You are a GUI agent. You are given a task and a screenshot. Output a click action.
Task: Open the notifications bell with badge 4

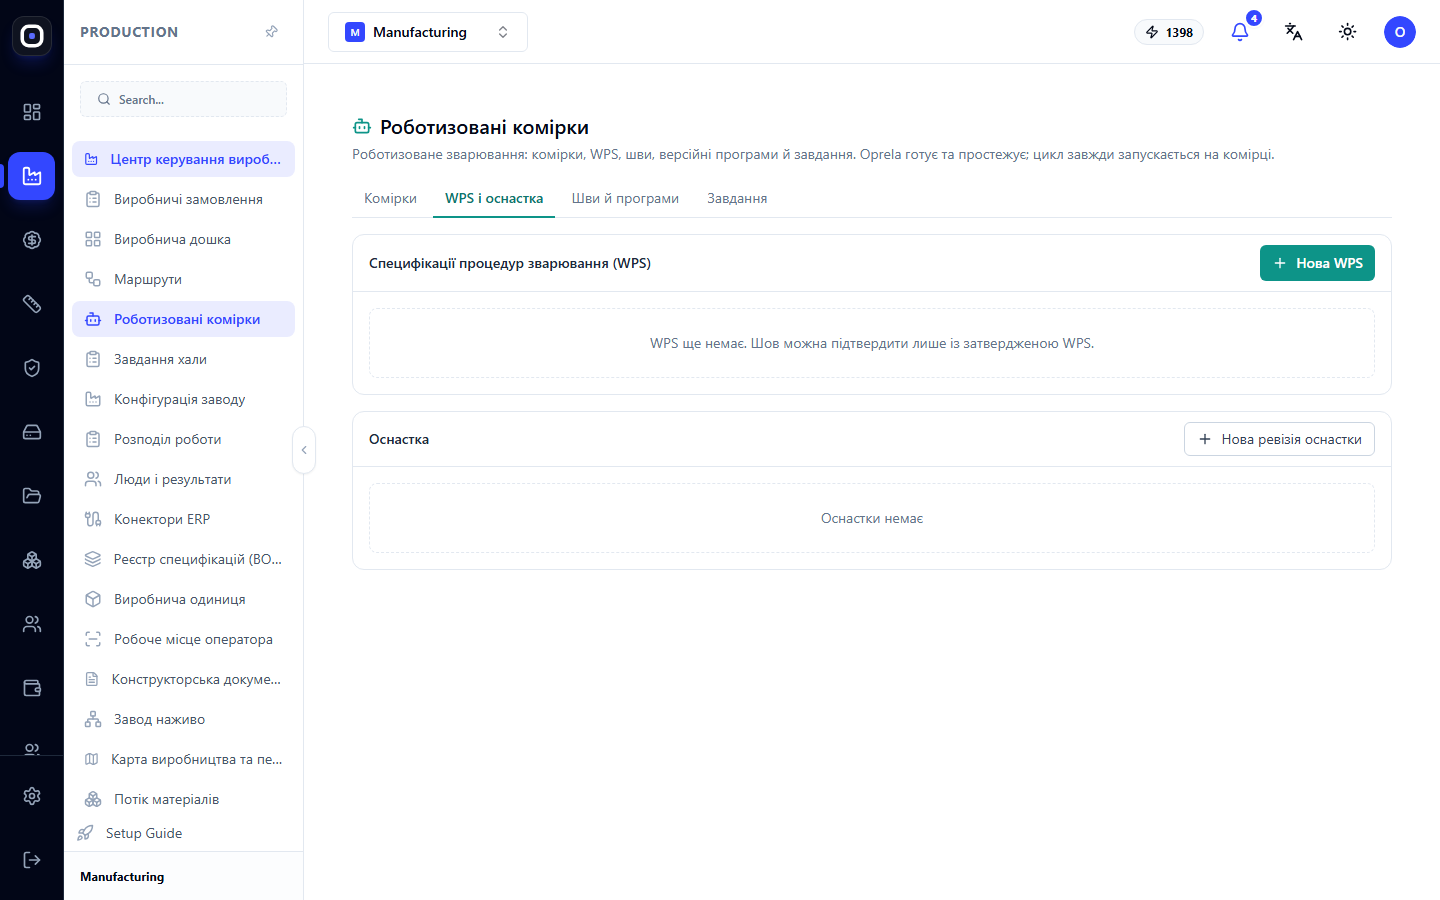(x=1240, y=32)
